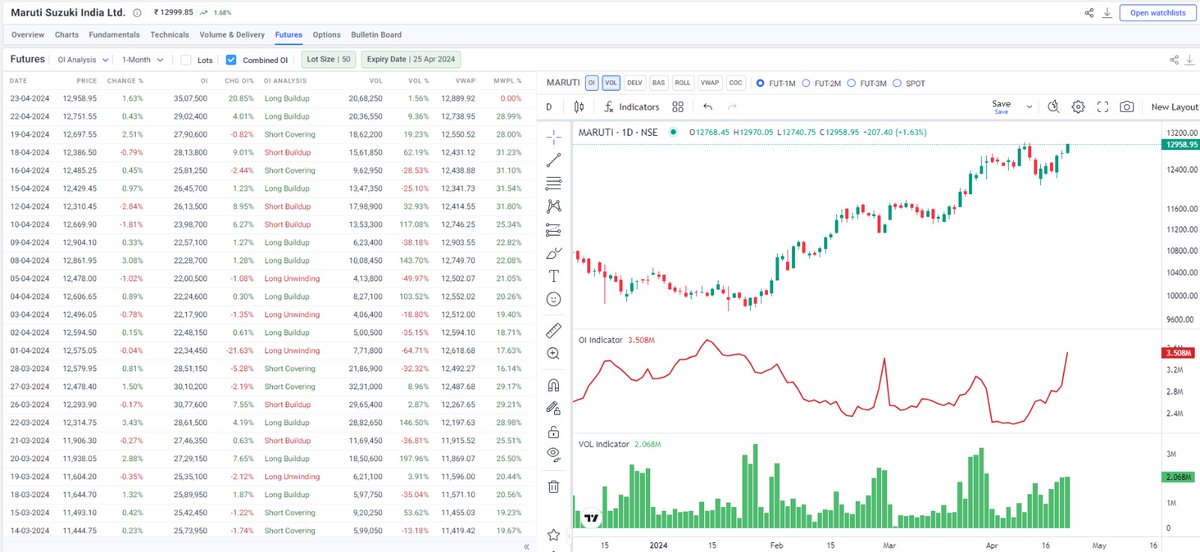The height and width of the screenshot is (552, 1200).
Task: Select the crosshair cursor tool
Action: click(x=554, y=136)
